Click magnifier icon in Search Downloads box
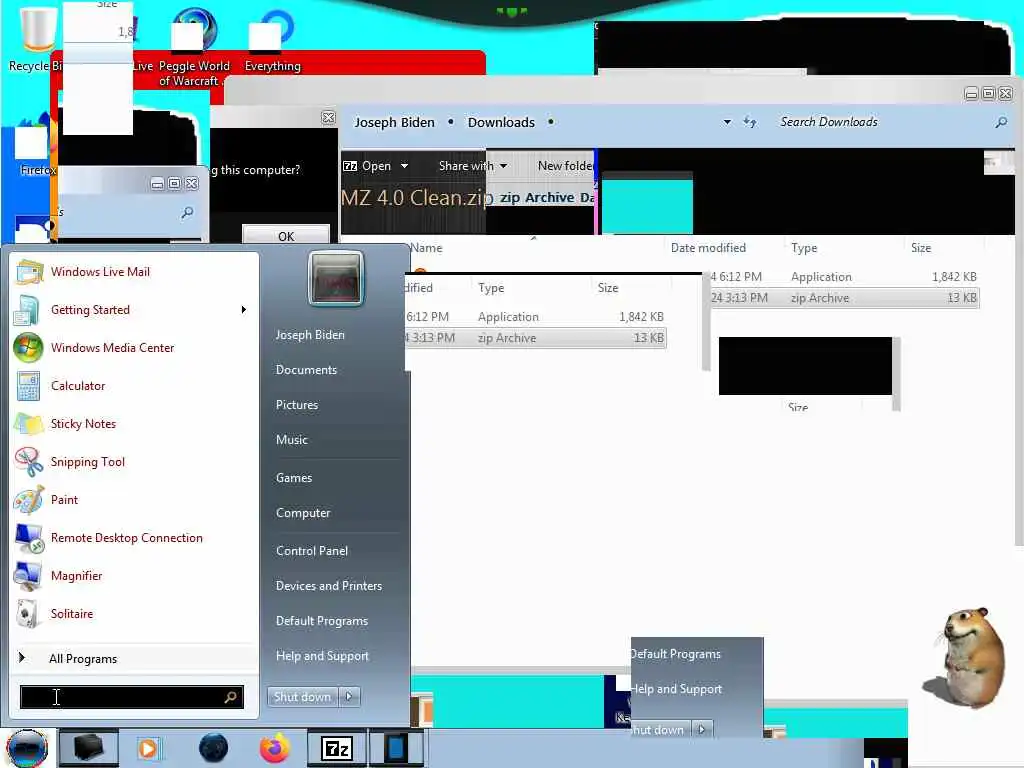The width and height of the screenshot is (1024, 768). (1001, 122)
